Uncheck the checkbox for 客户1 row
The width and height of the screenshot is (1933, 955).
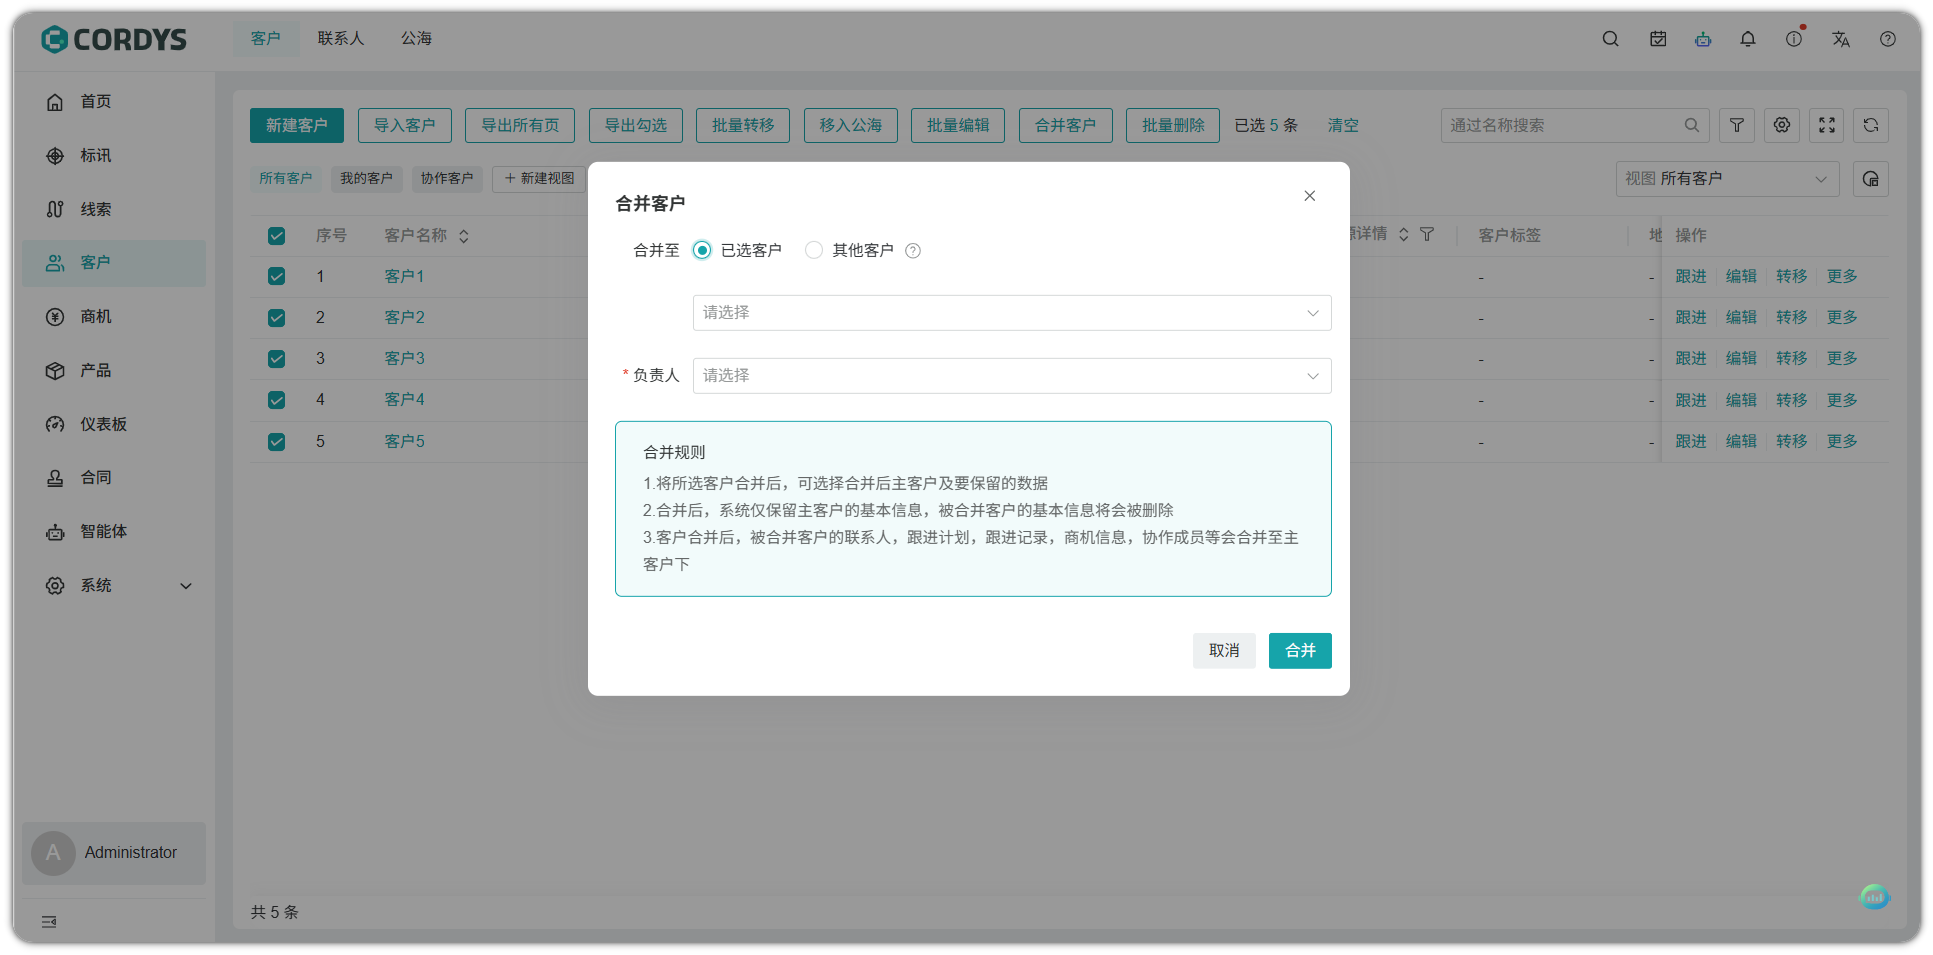pyautogui.click(x=276, y=276)
